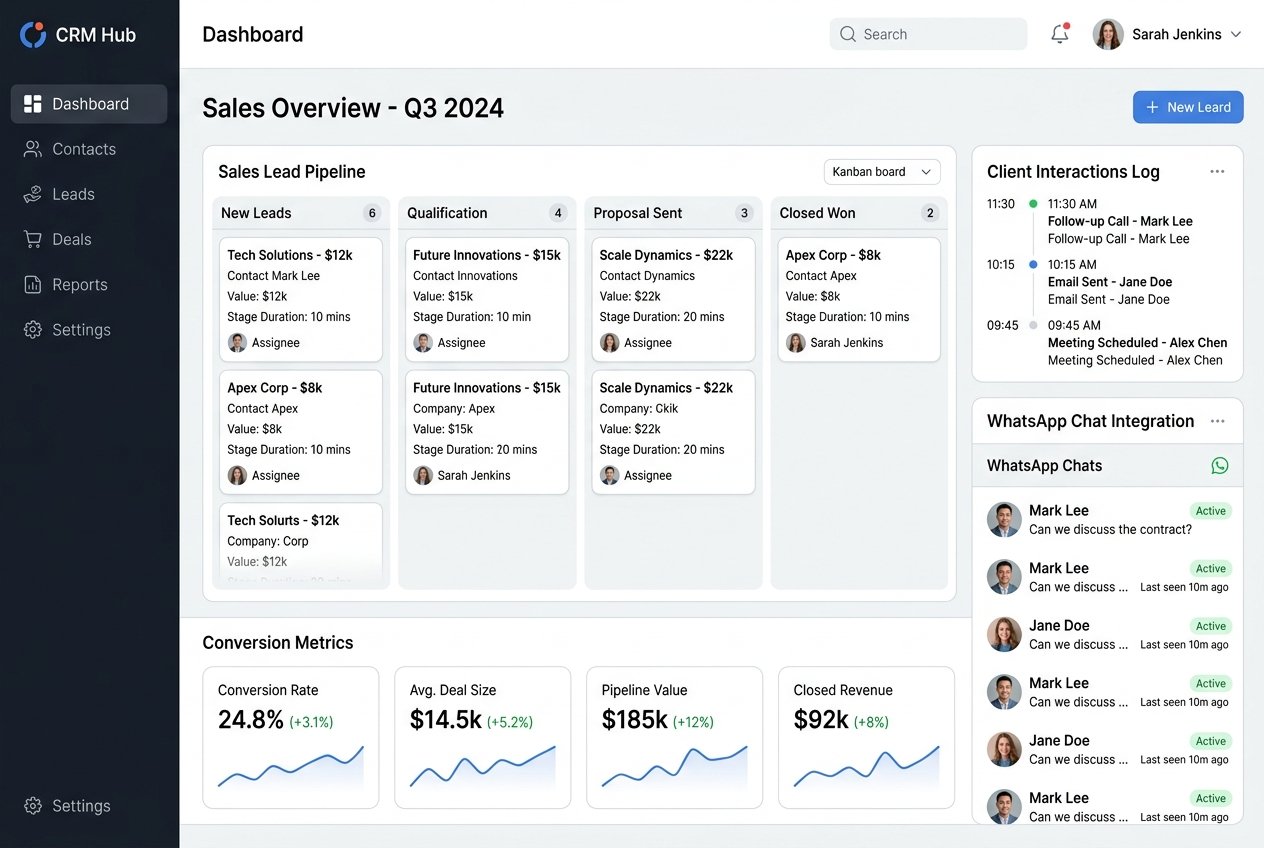Open Contacts in the sidebar
This screenshot has height=848, width=1264.
[x=89, y=149]
